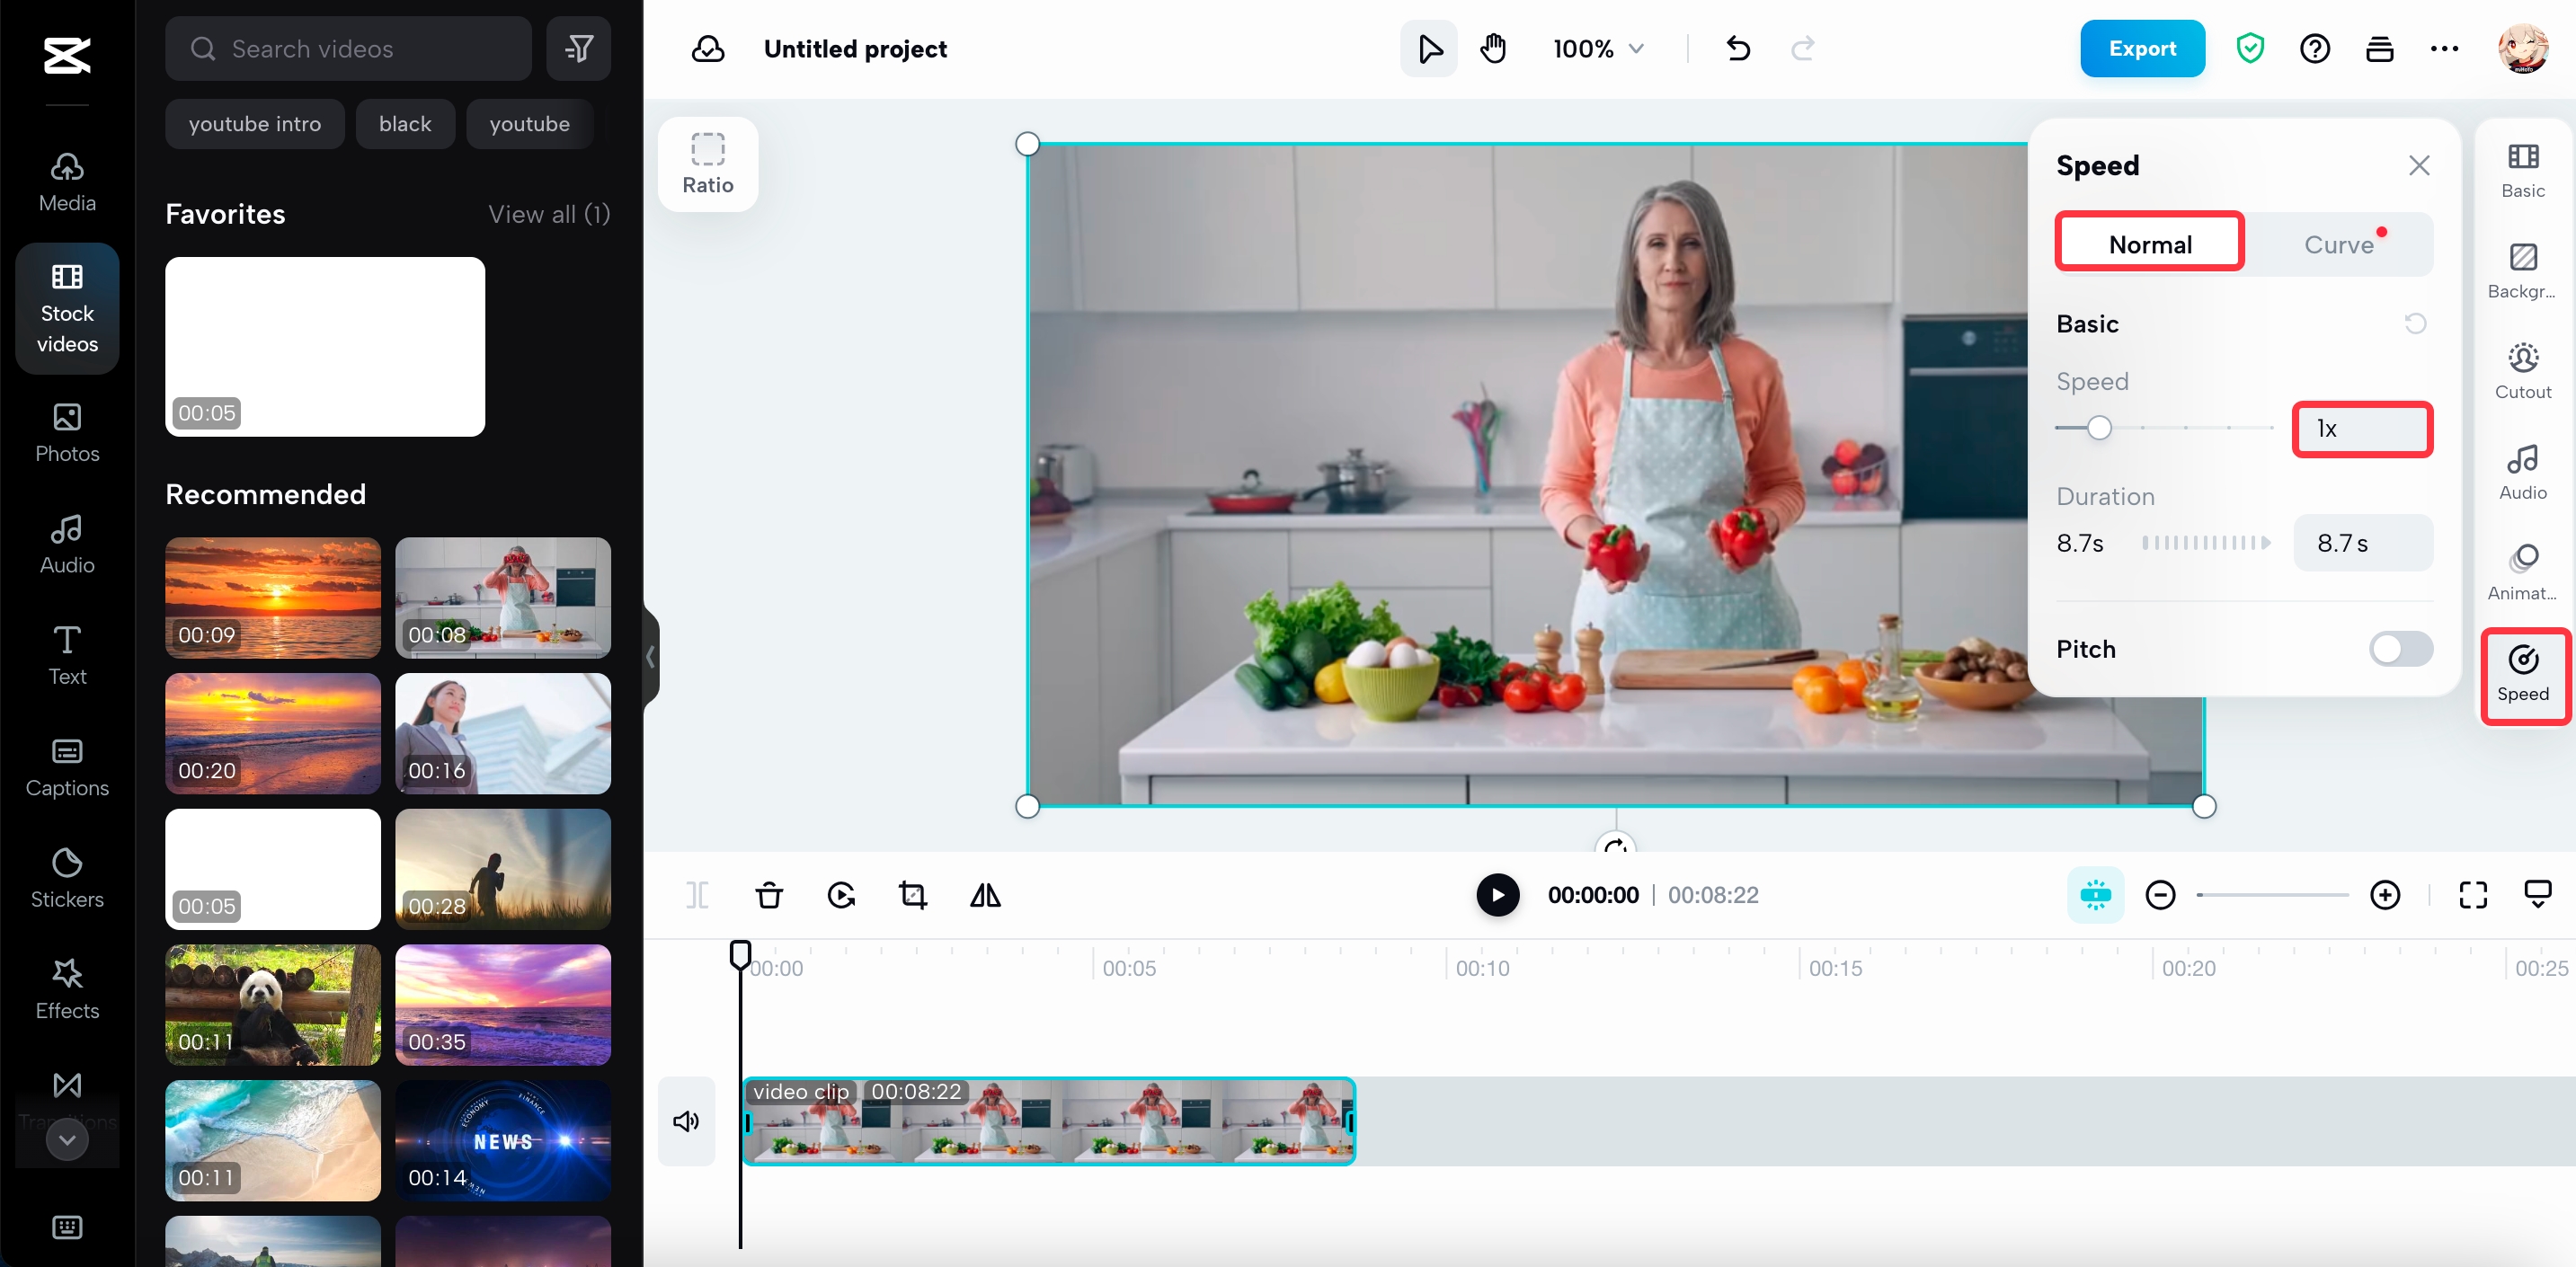Collapse the left media panel
The height and width of the screenshot is (1267, 2576).
[651, 656]
